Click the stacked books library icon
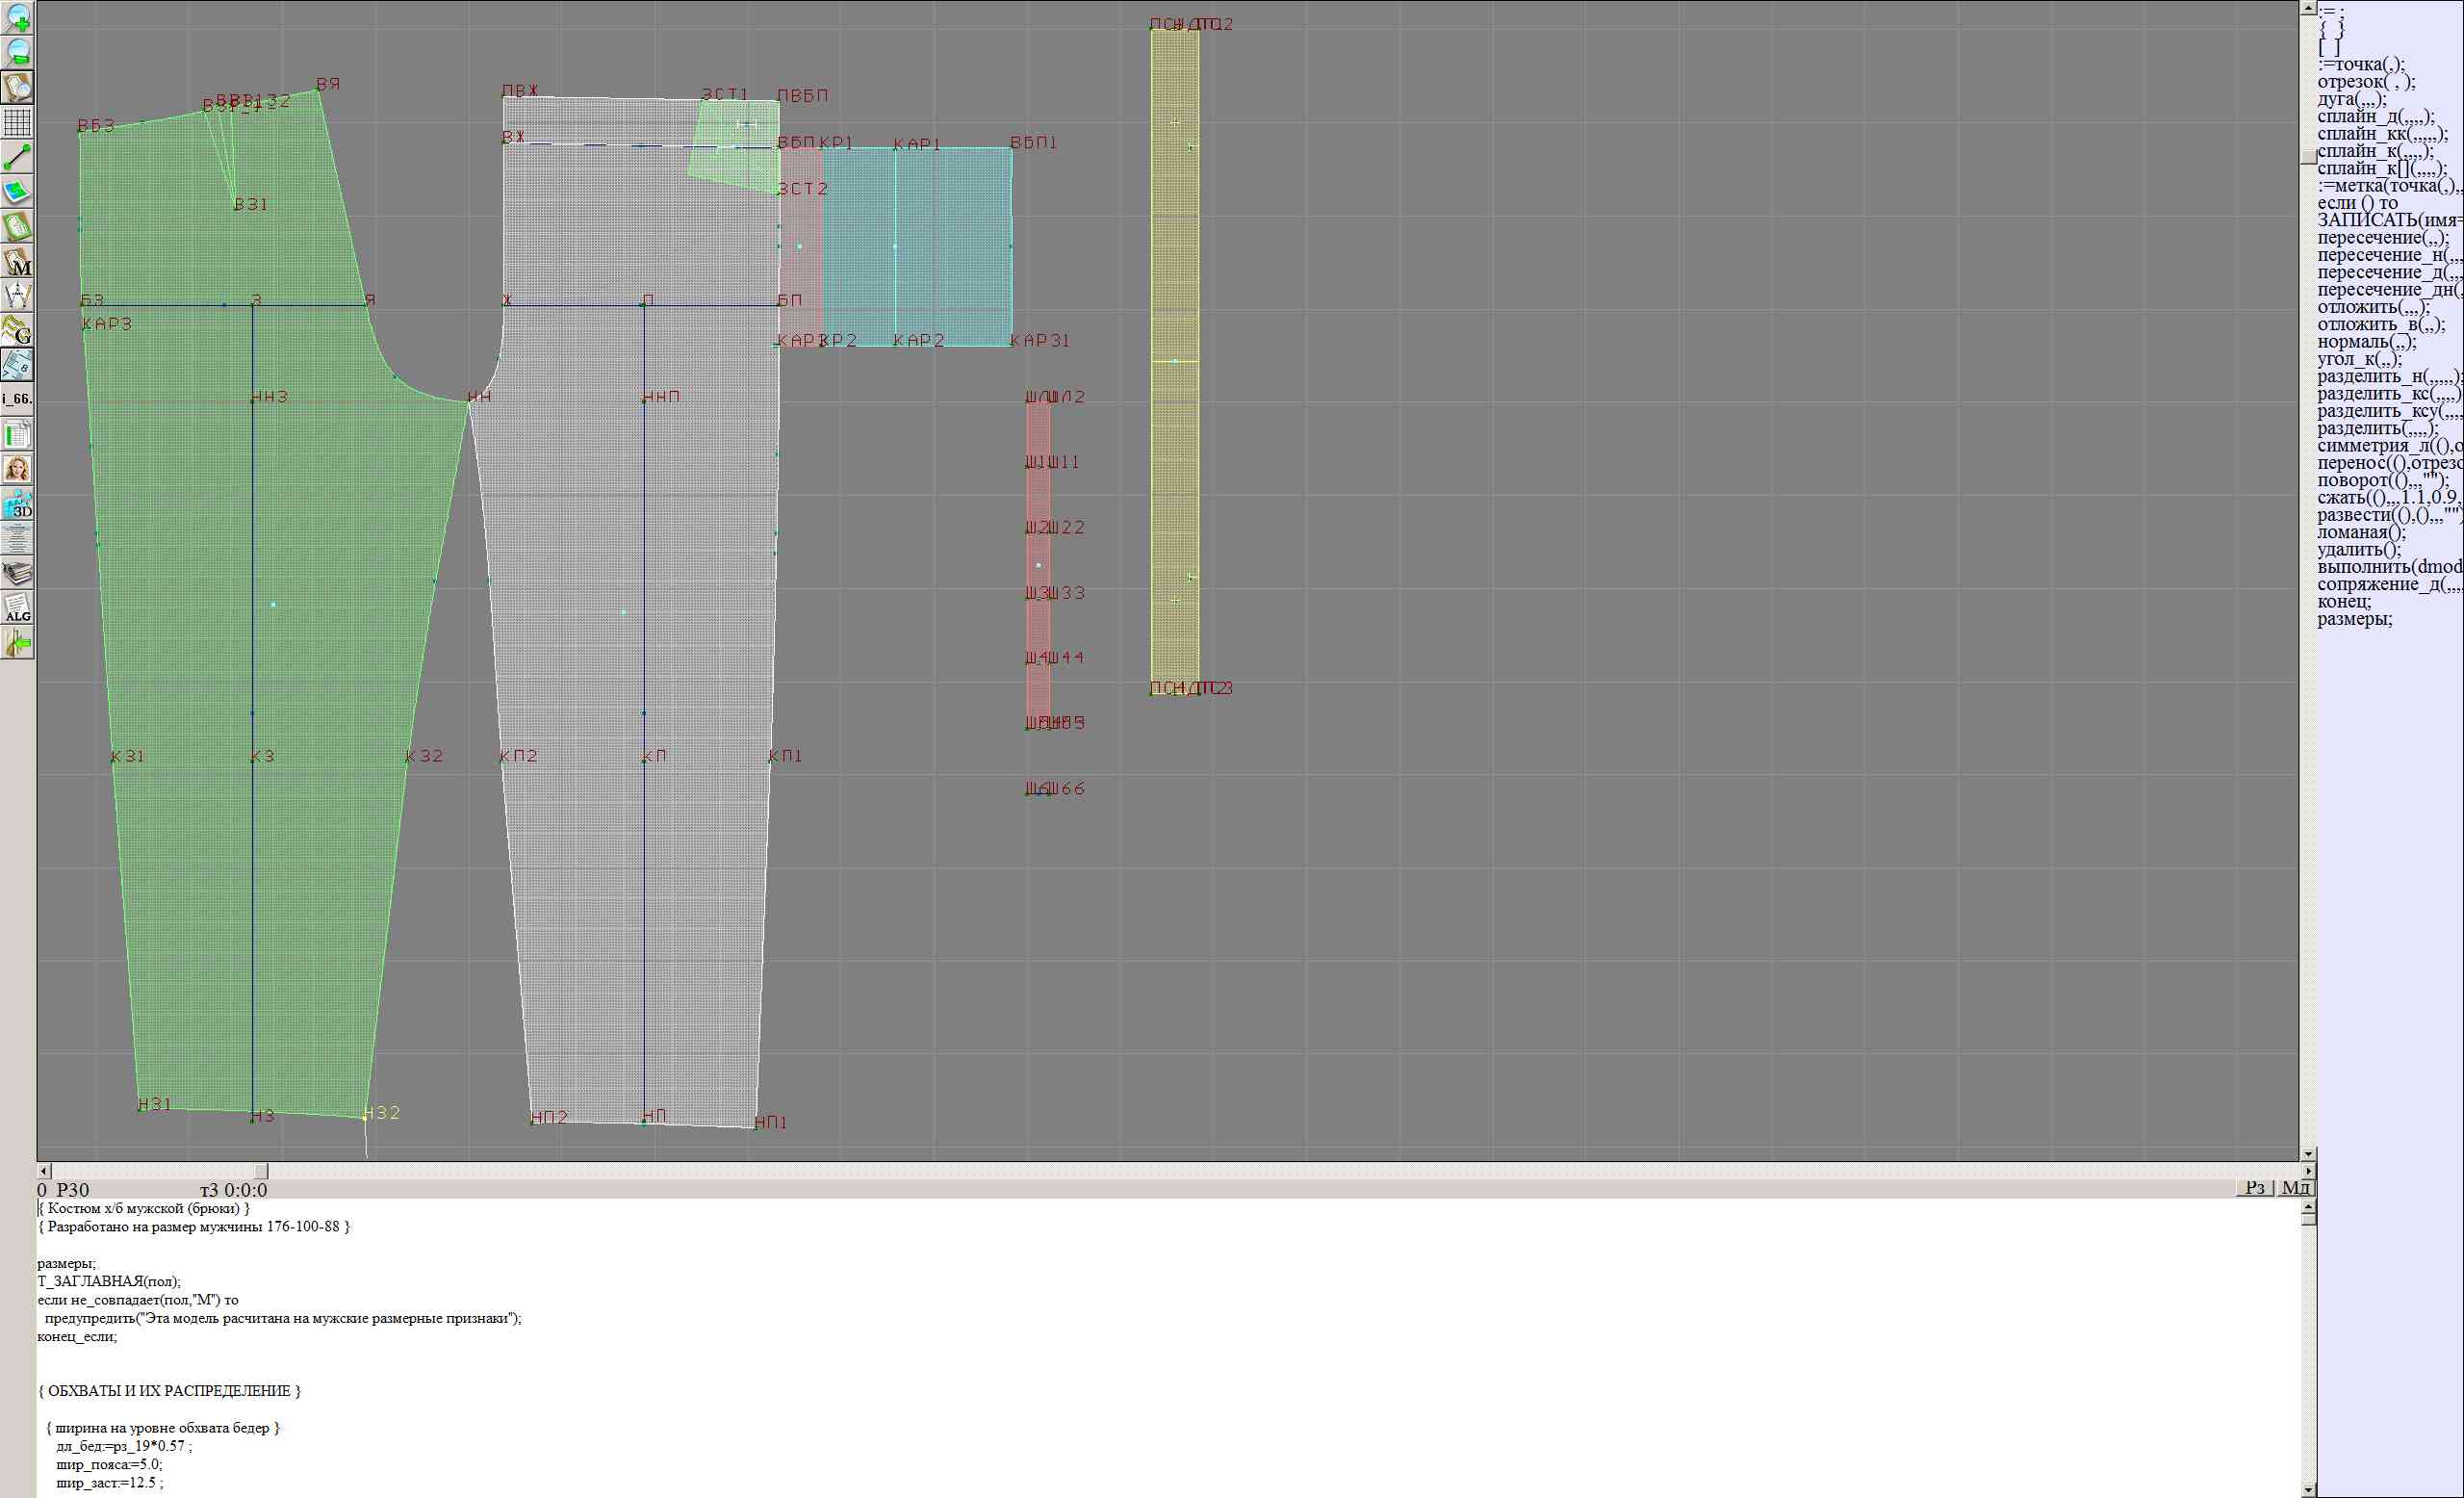 click(18, 573)
